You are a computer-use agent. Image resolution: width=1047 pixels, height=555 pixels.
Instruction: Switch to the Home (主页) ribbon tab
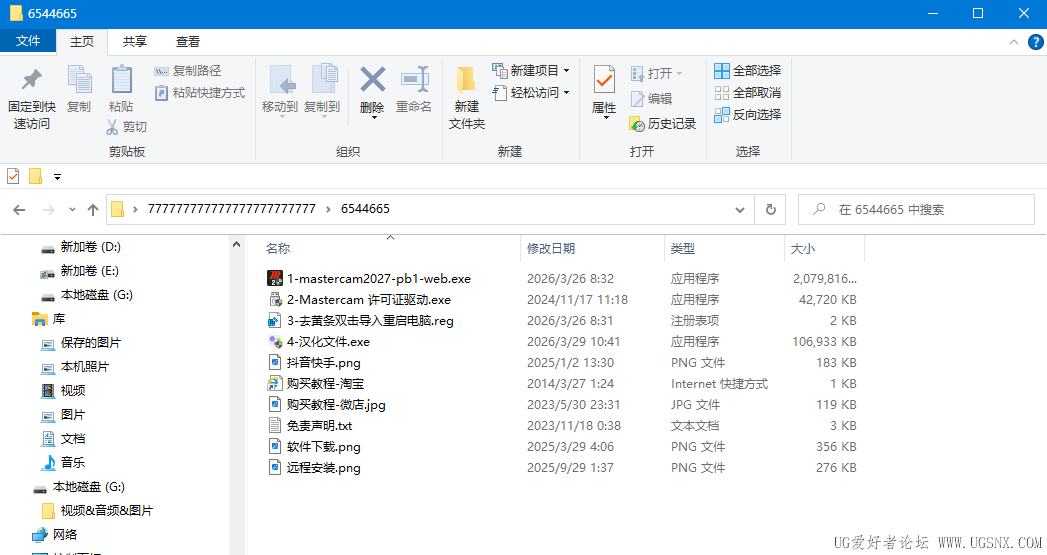tap(82, 41)
